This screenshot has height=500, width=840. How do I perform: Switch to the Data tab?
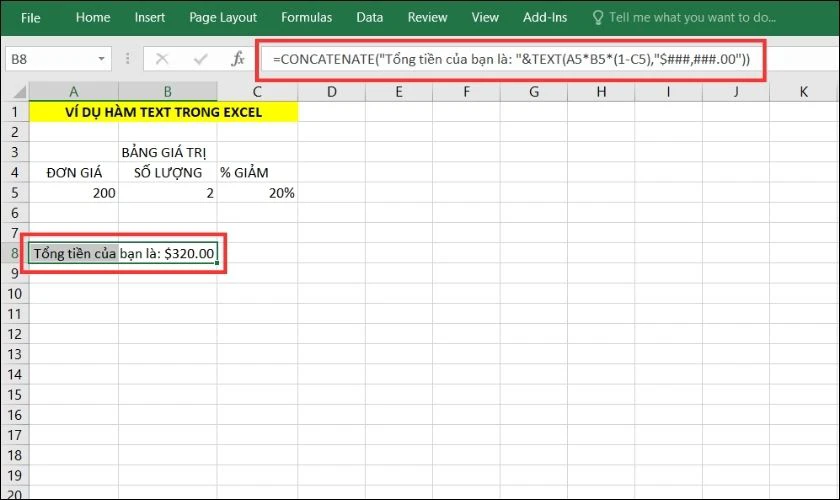click(370, 18)
